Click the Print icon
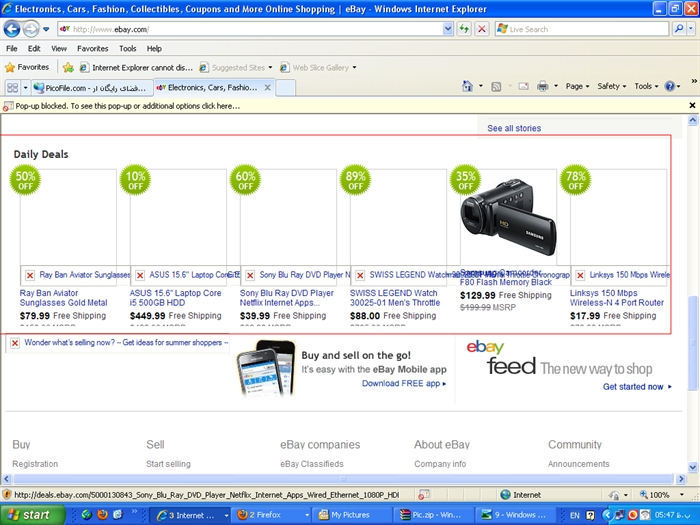This screenshot has width=700, height=525. click(x=542, y=87)
